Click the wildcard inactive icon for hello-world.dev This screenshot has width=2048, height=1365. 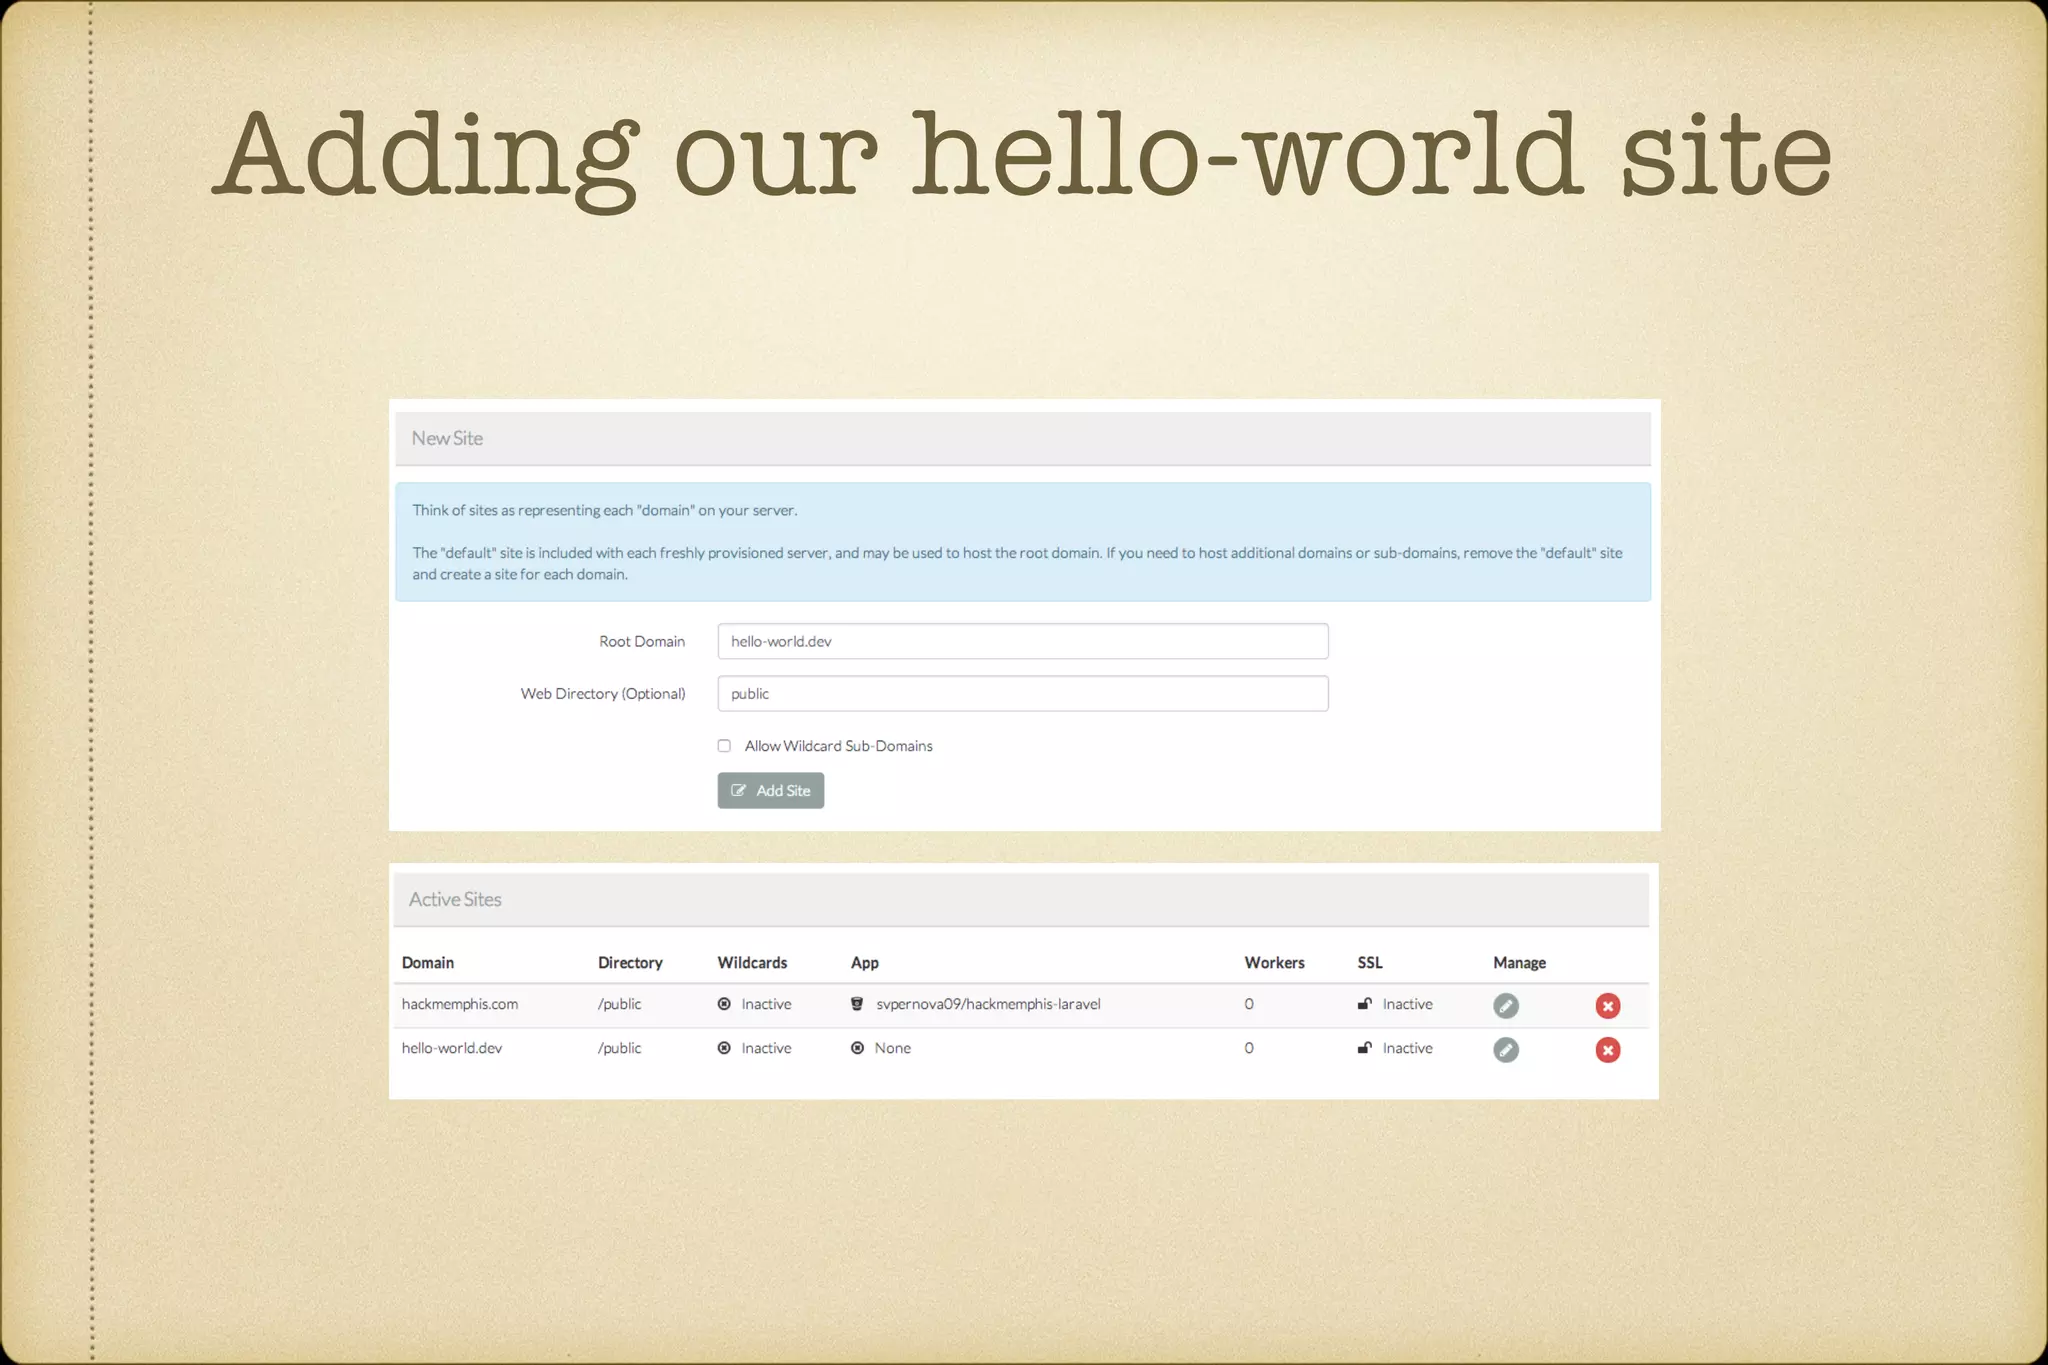tap(724, 1047)
